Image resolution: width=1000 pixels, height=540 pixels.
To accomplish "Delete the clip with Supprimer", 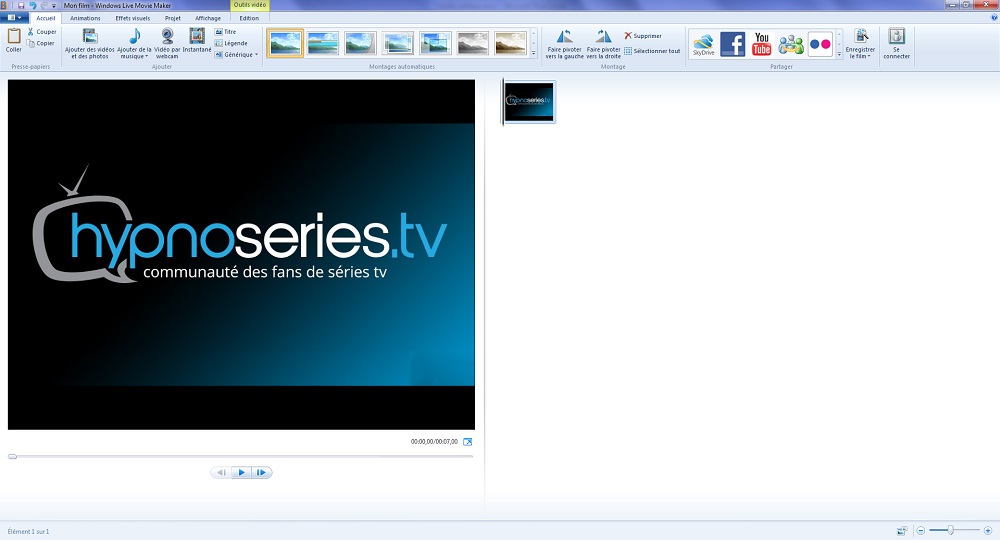I will pos(643,36).
